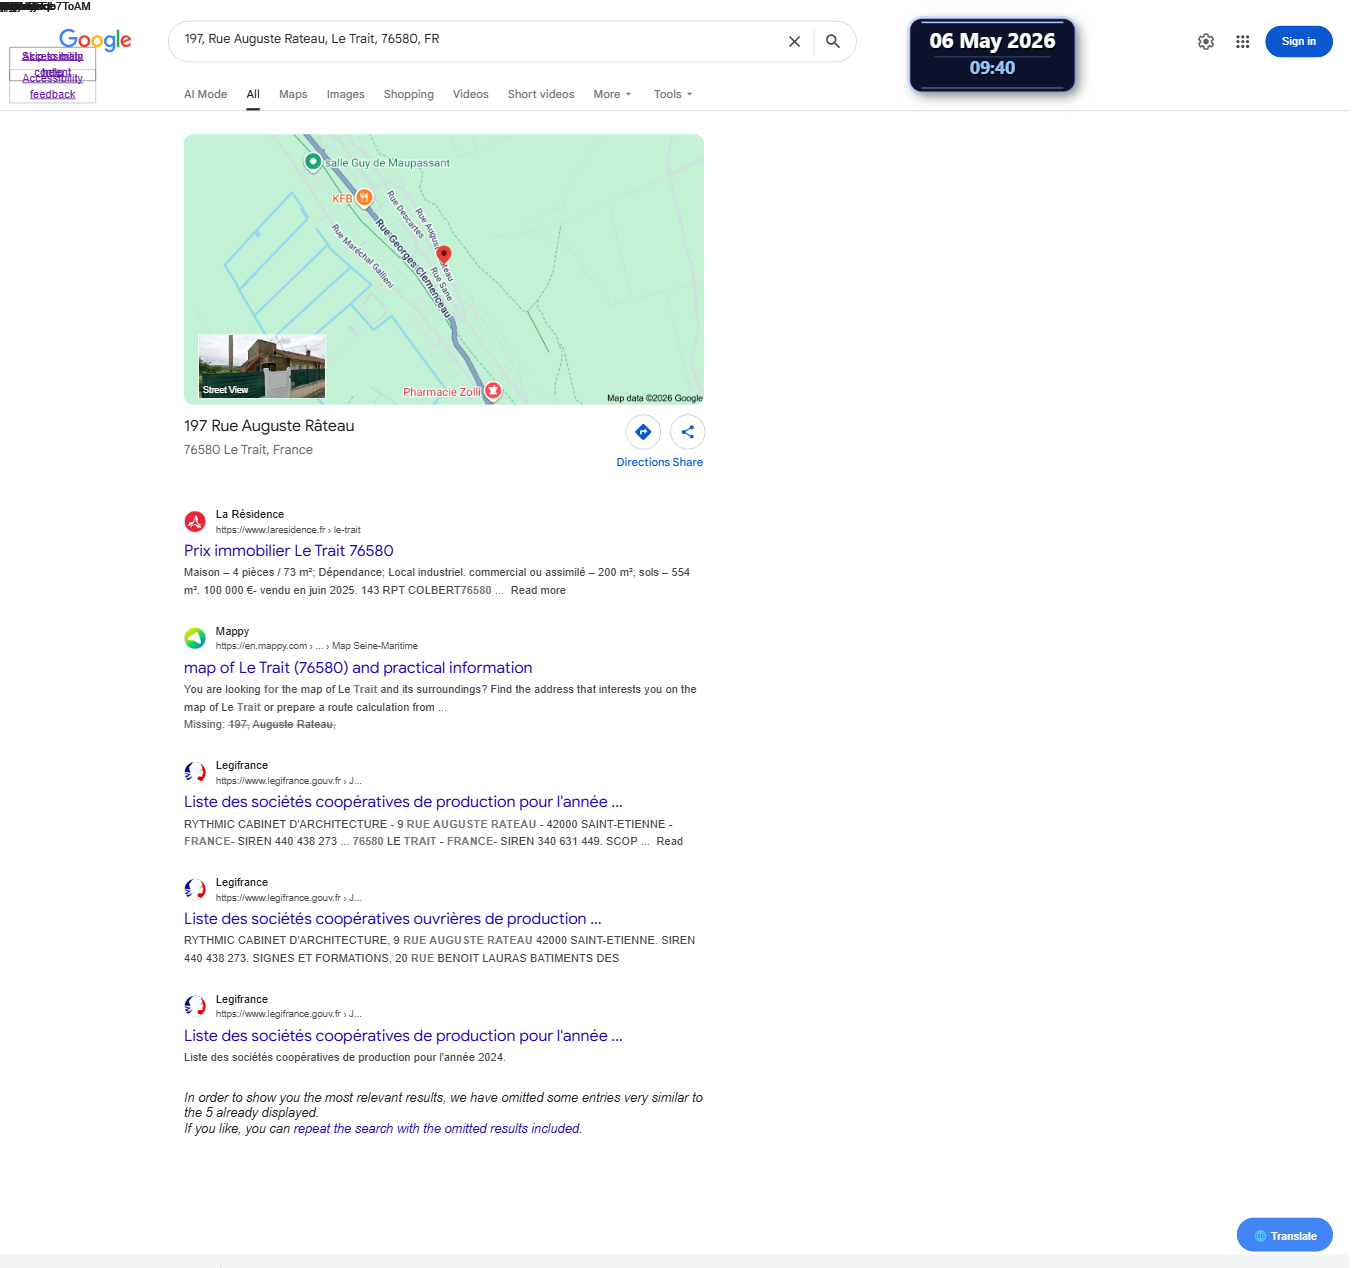
Task: Open the Google apps grid
Action: 1242,42
